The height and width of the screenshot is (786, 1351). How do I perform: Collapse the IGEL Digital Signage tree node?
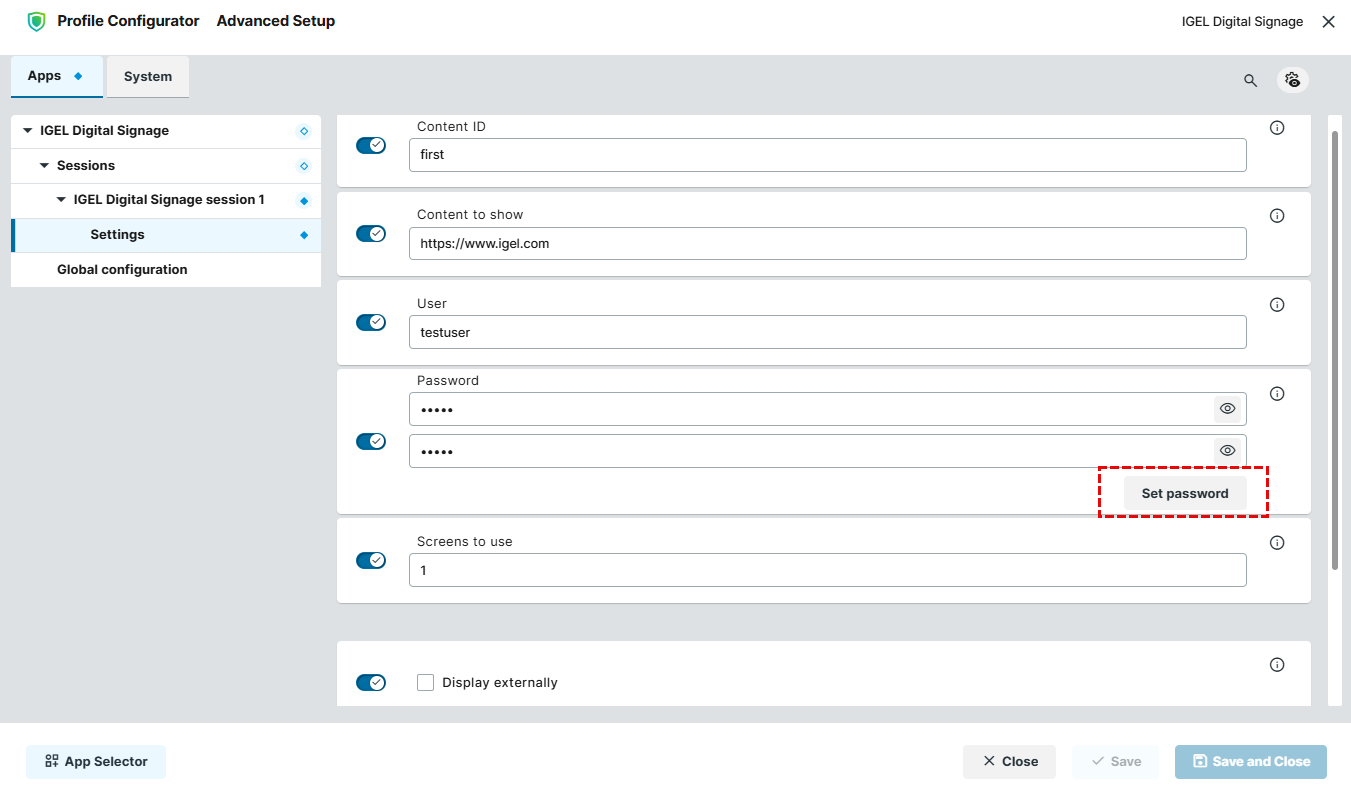coord(28,131)
